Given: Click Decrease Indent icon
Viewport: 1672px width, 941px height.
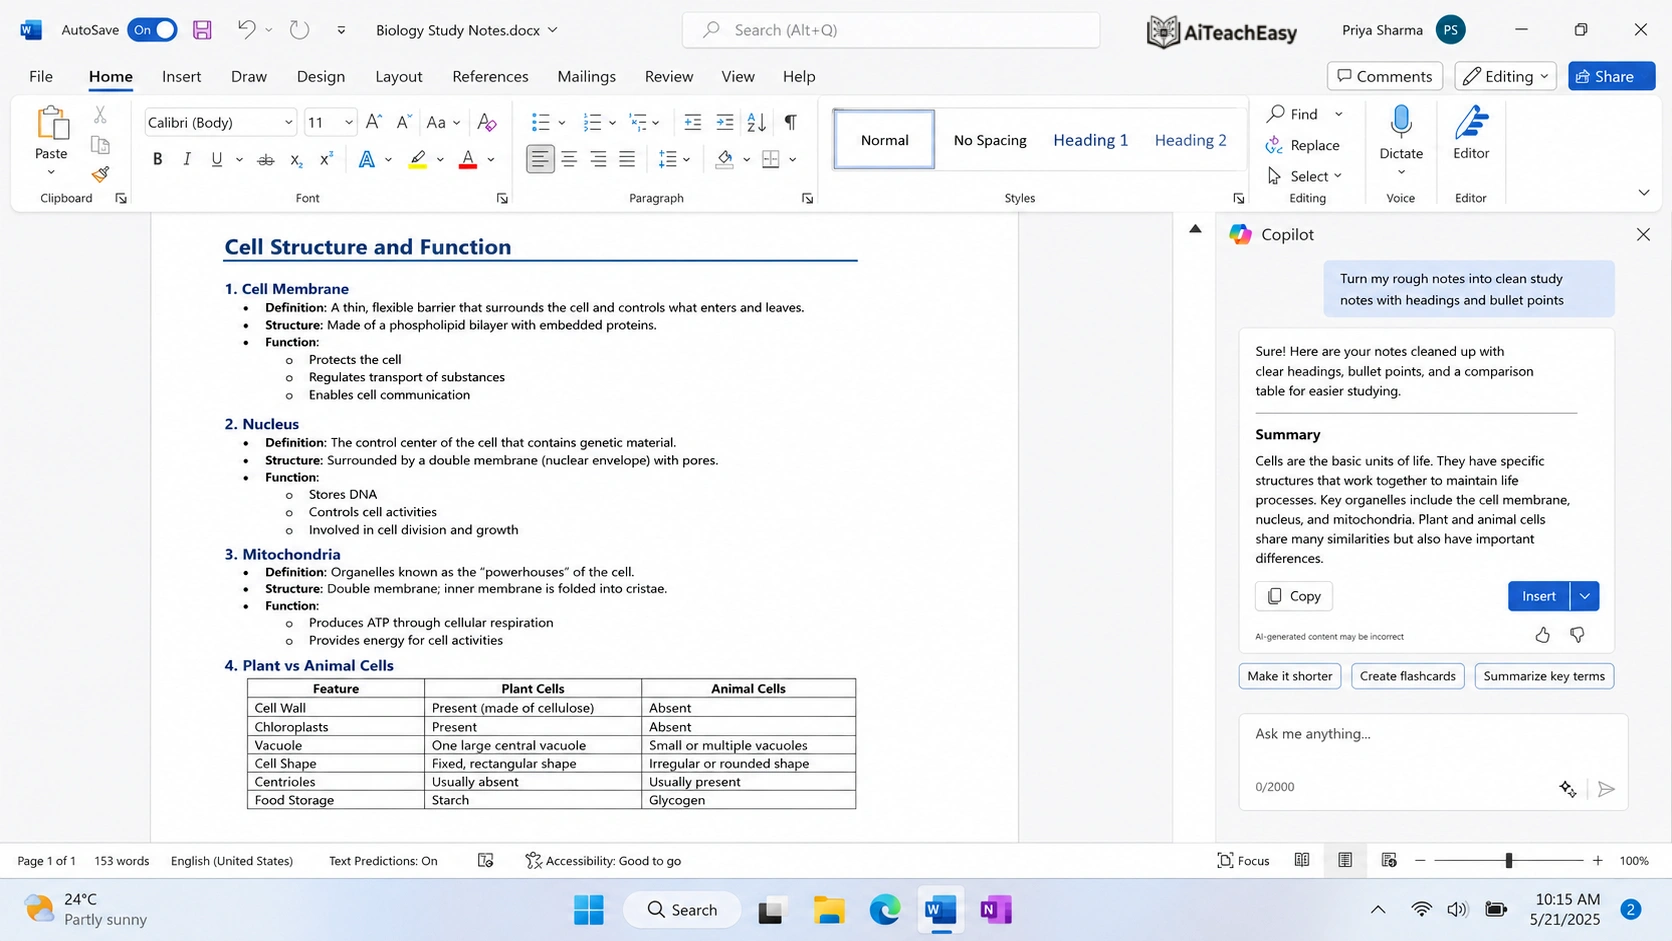Looking at the screenshot, I should (x=692, y=122).
